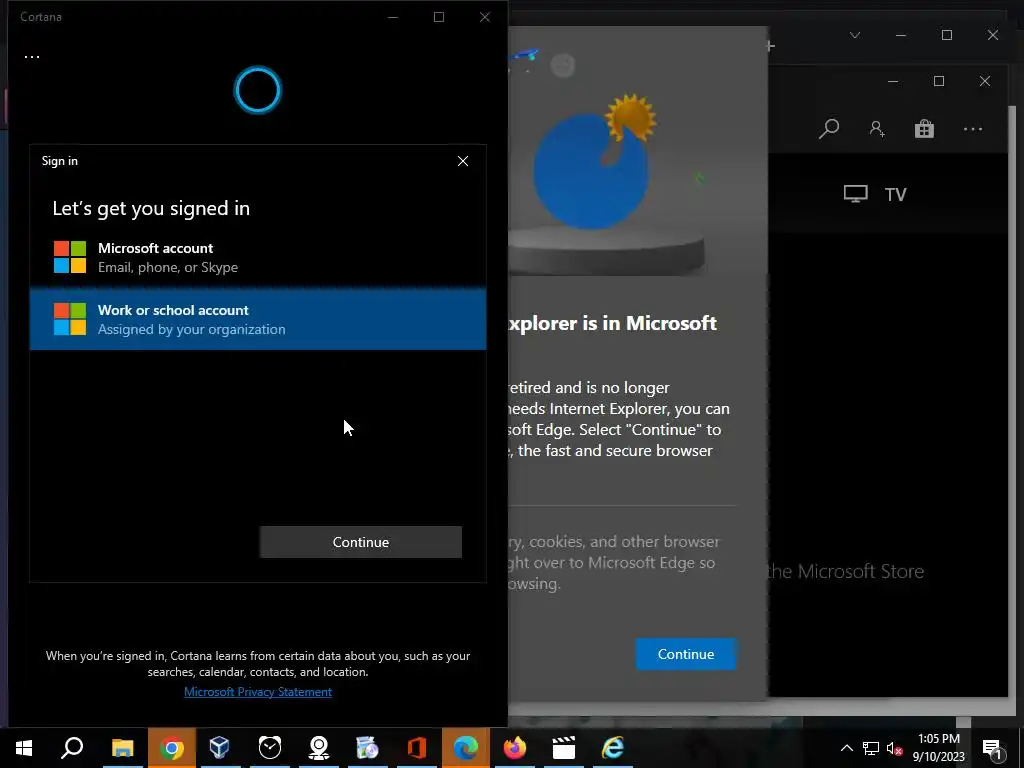The width and height of the screenshot is (1024, 768).
Task: Open VirtualBox cube icon on the taskbar
Action: [219, 748]
